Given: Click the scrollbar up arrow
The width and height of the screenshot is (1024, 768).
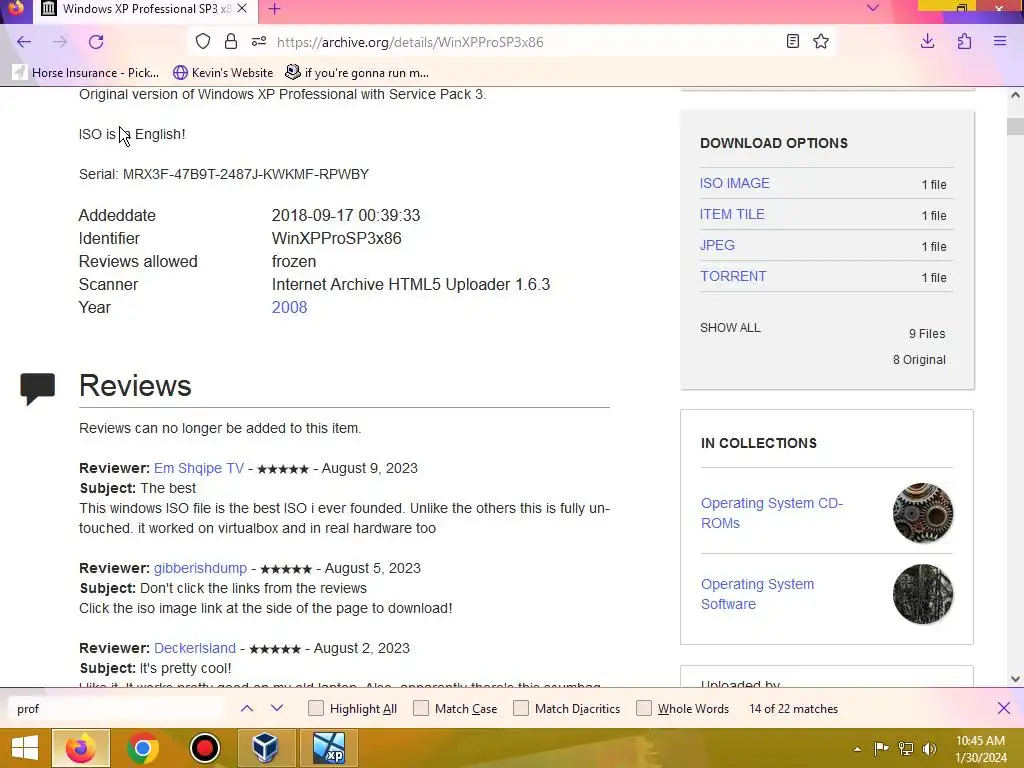Looking at the screenshot, I should click(1015, 95).
